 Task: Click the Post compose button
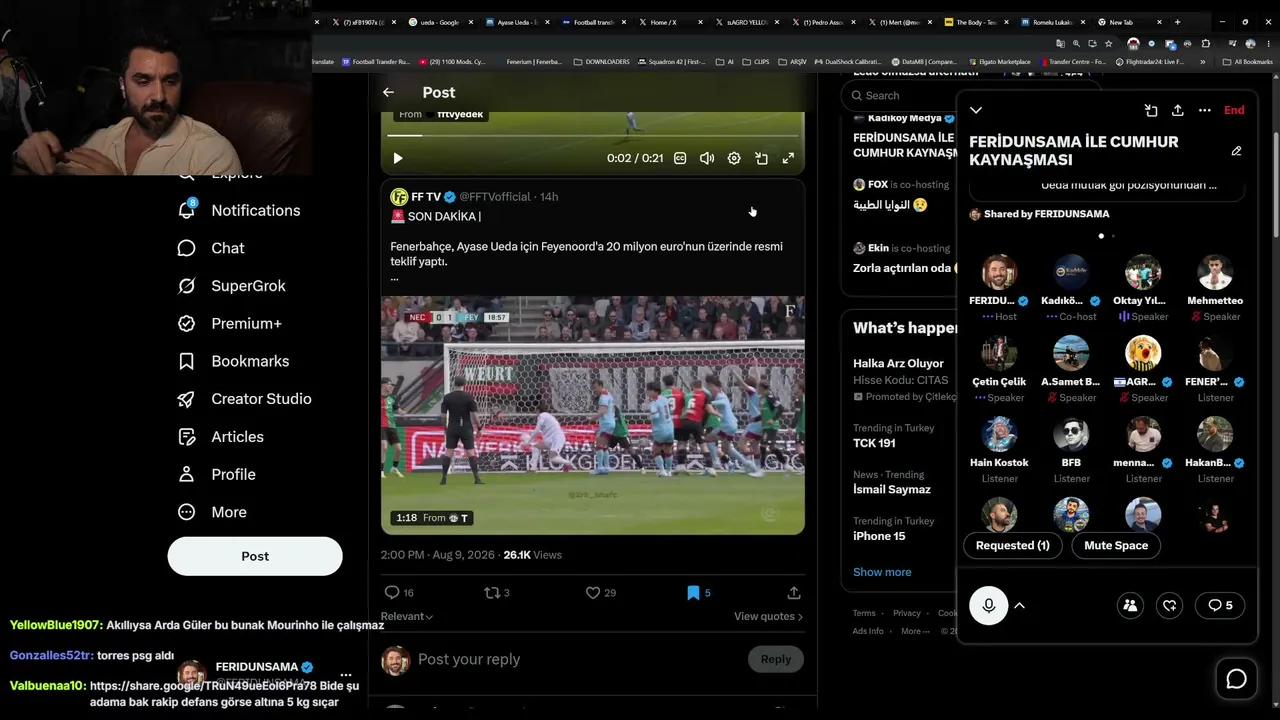click(x=255, y=556)
